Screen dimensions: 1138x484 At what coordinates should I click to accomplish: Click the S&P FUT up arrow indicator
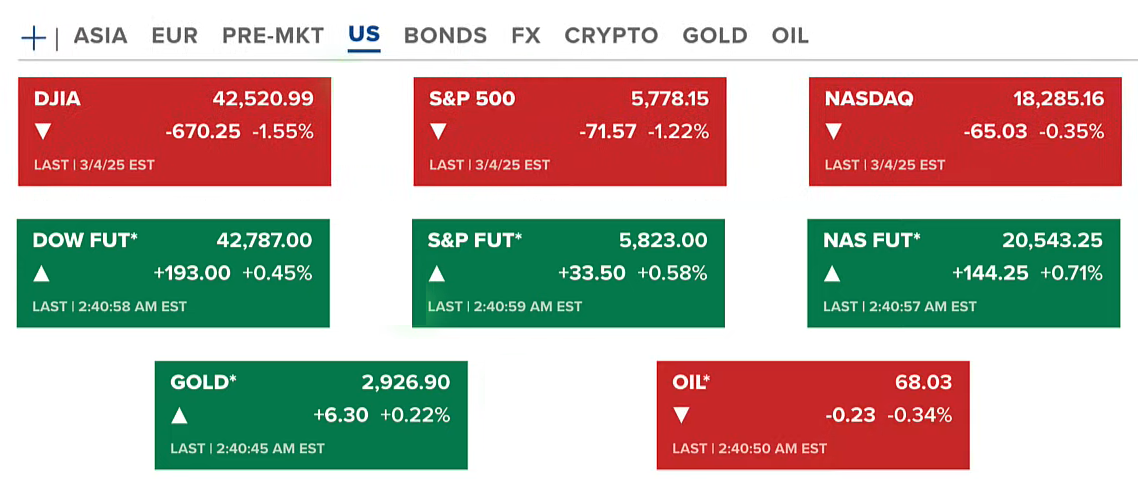tap(437, 273)
